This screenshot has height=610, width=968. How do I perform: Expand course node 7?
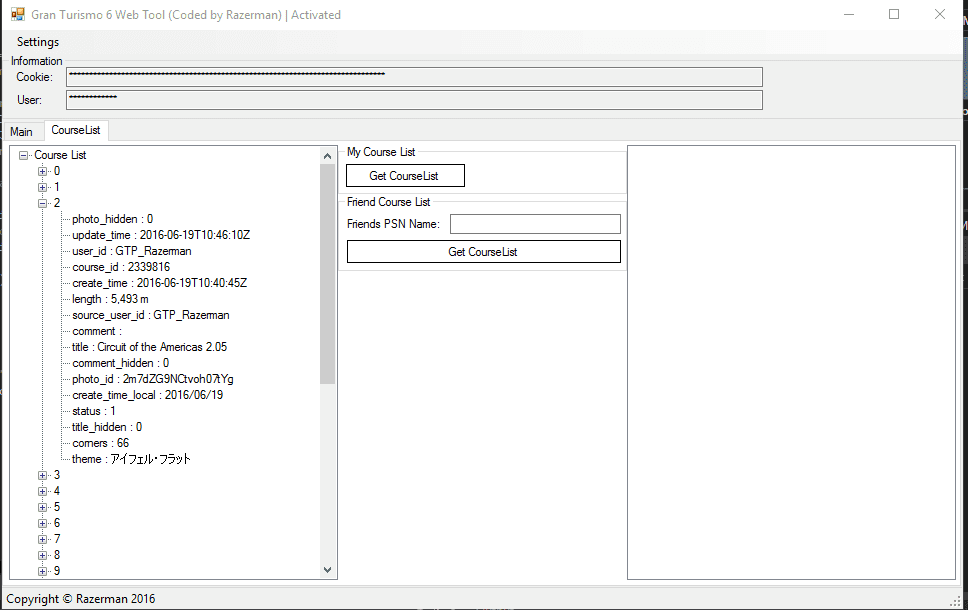pos(43,540)
